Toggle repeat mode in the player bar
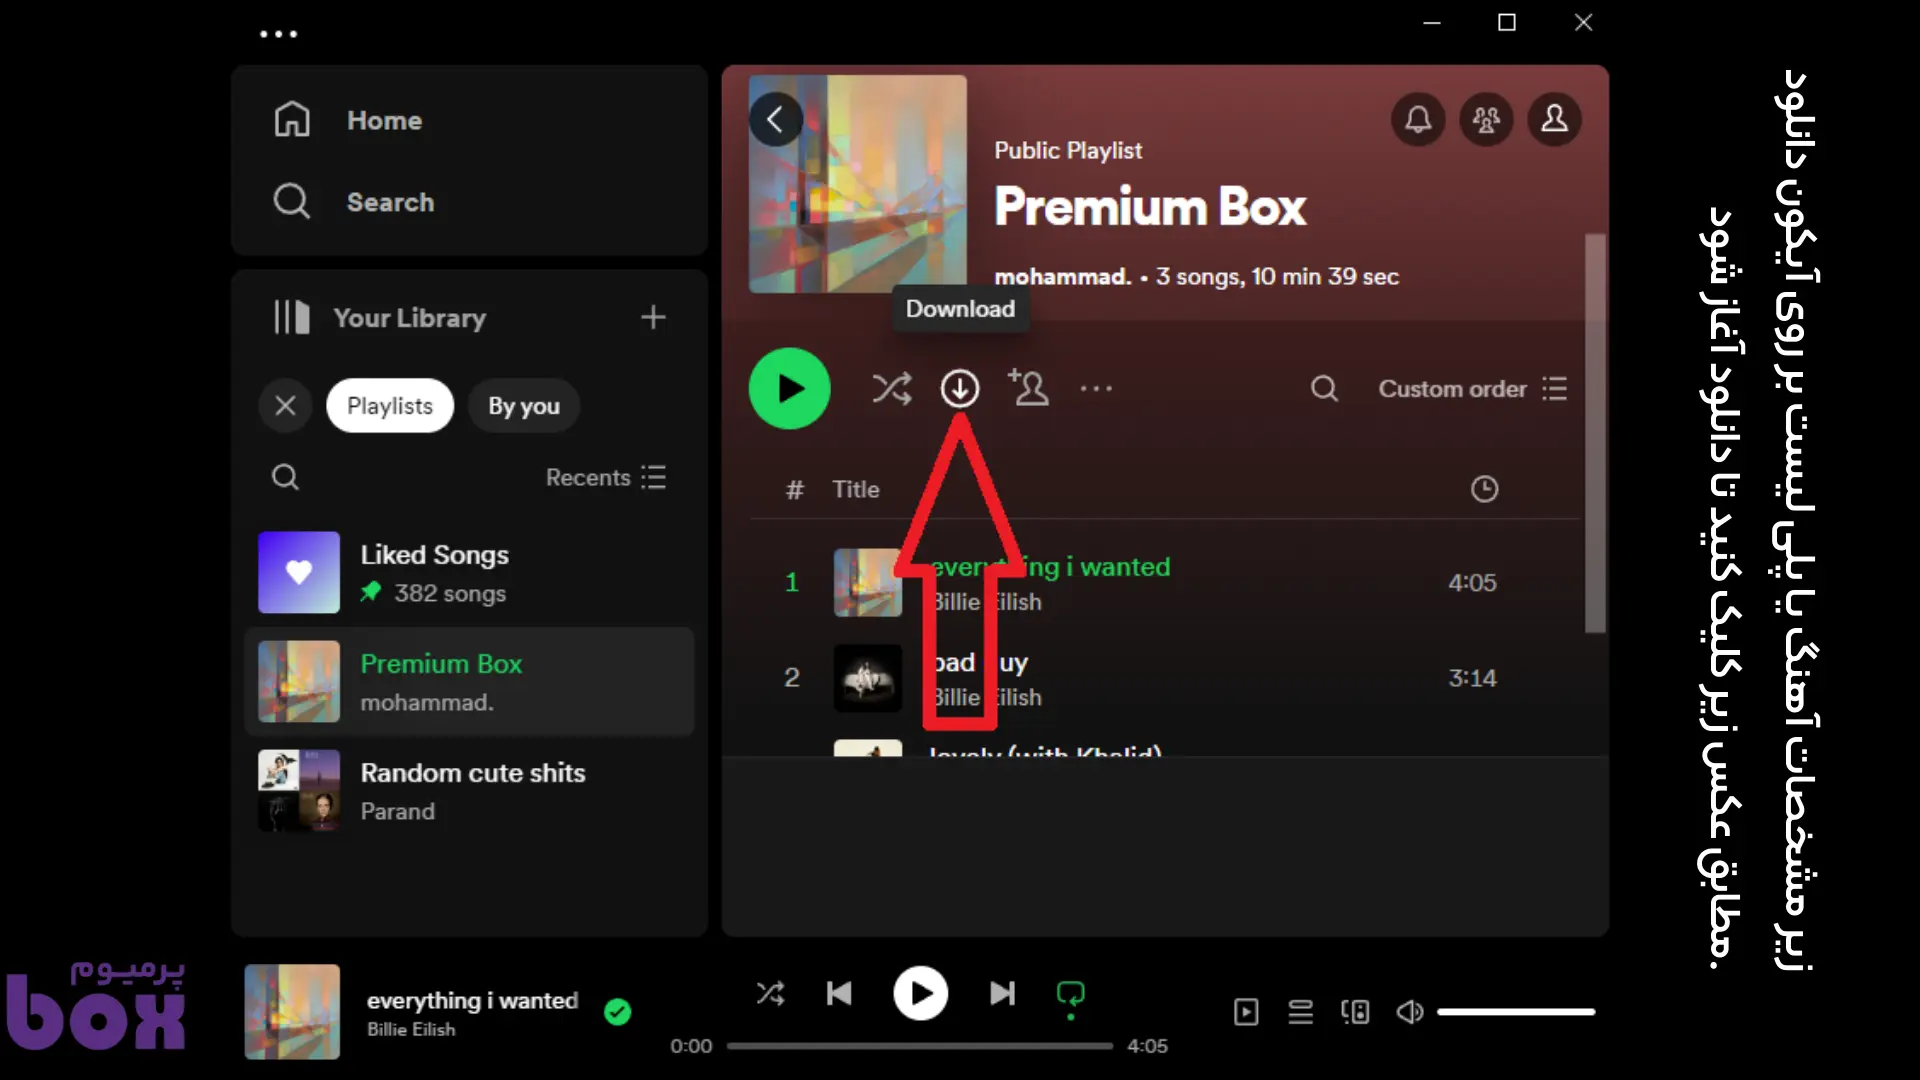The width and height of the screenshot is (1920, 1080). [1071, 996]
